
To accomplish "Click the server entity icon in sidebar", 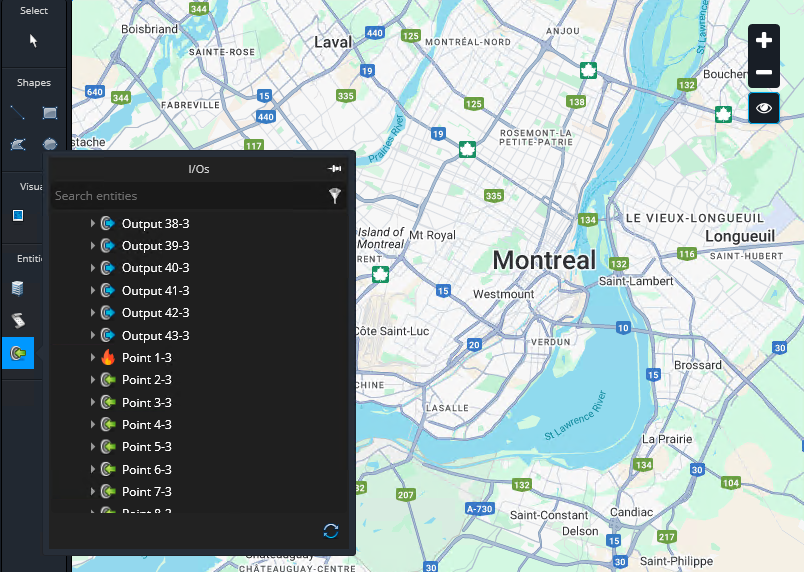I will click(18, 288).
